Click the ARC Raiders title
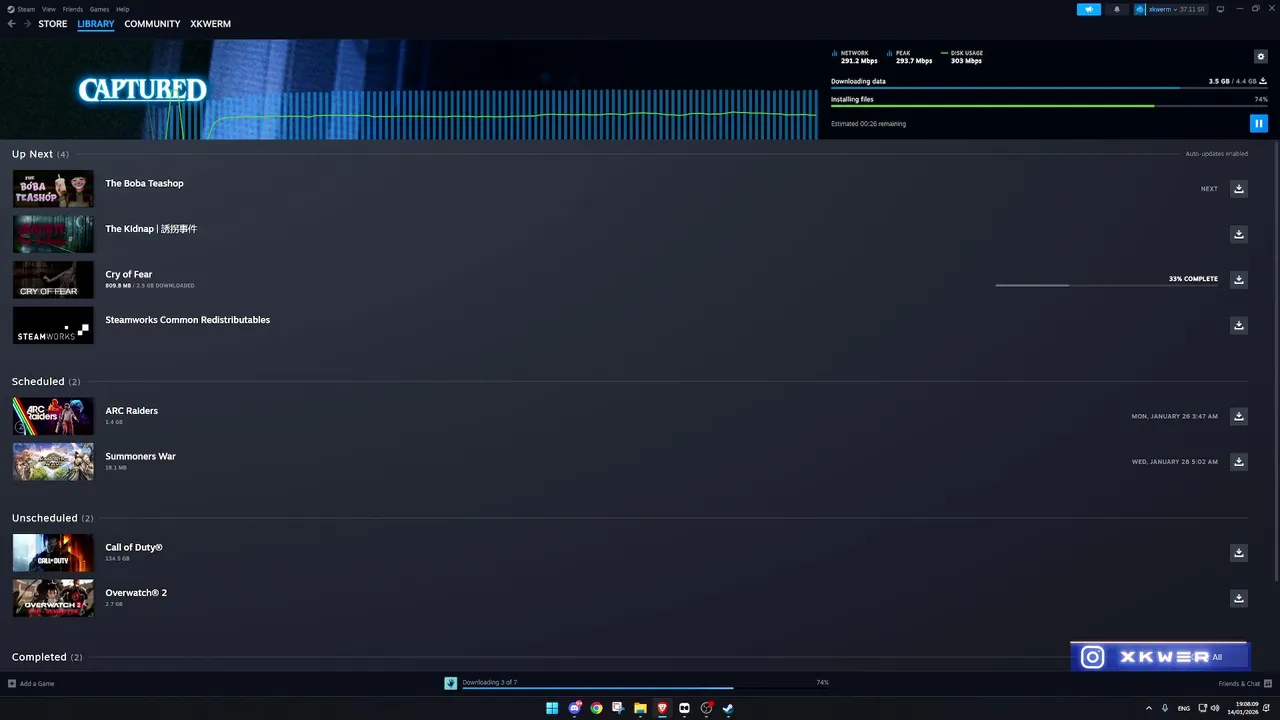Viewport: 1280px width, 720px height. 131,411
